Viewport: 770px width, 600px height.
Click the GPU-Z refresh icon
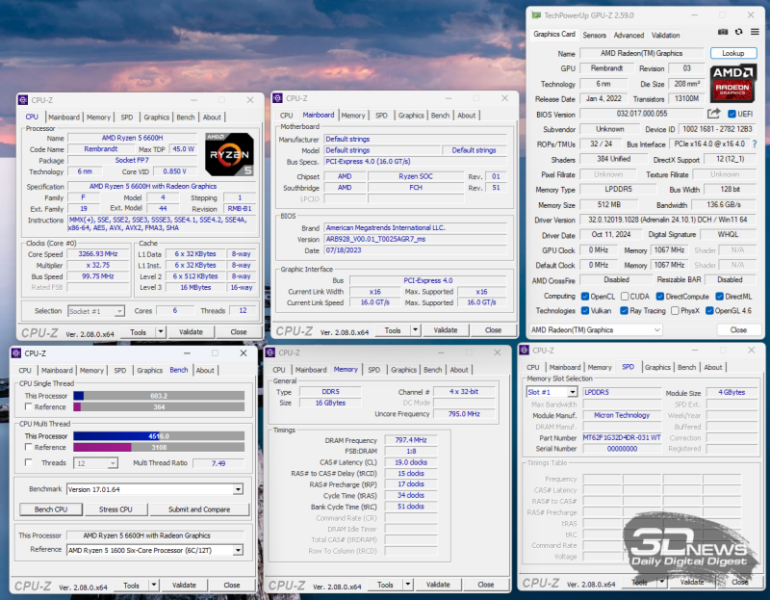pos(736,33)
